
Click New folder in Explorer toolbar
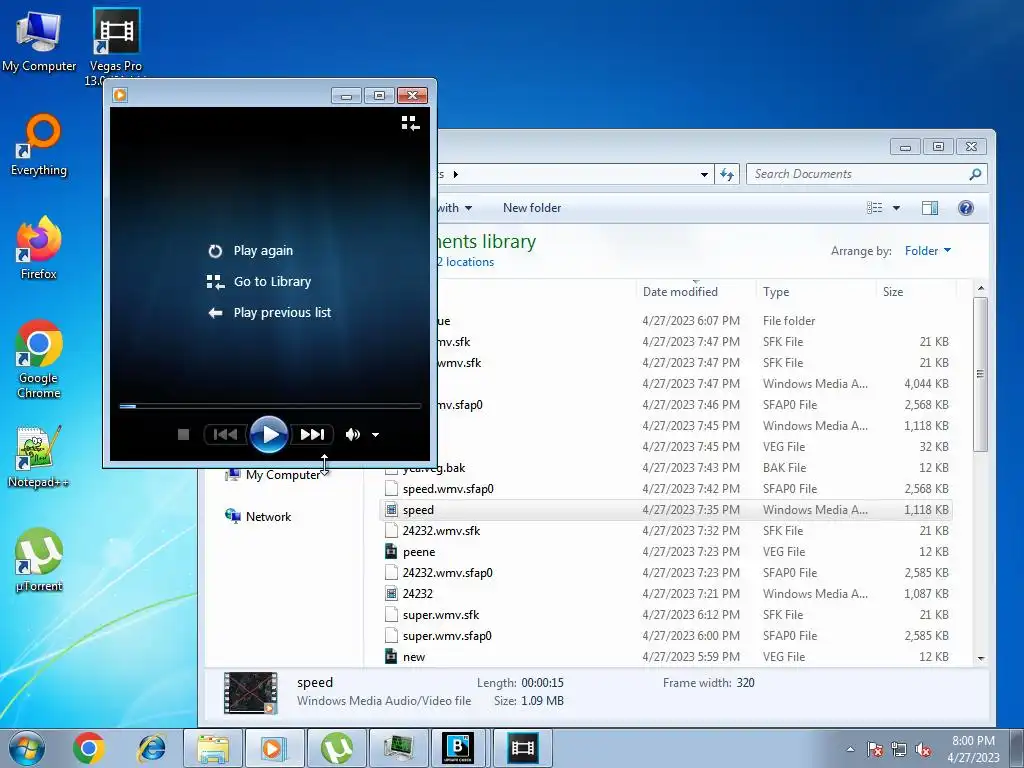click(532, 208)
